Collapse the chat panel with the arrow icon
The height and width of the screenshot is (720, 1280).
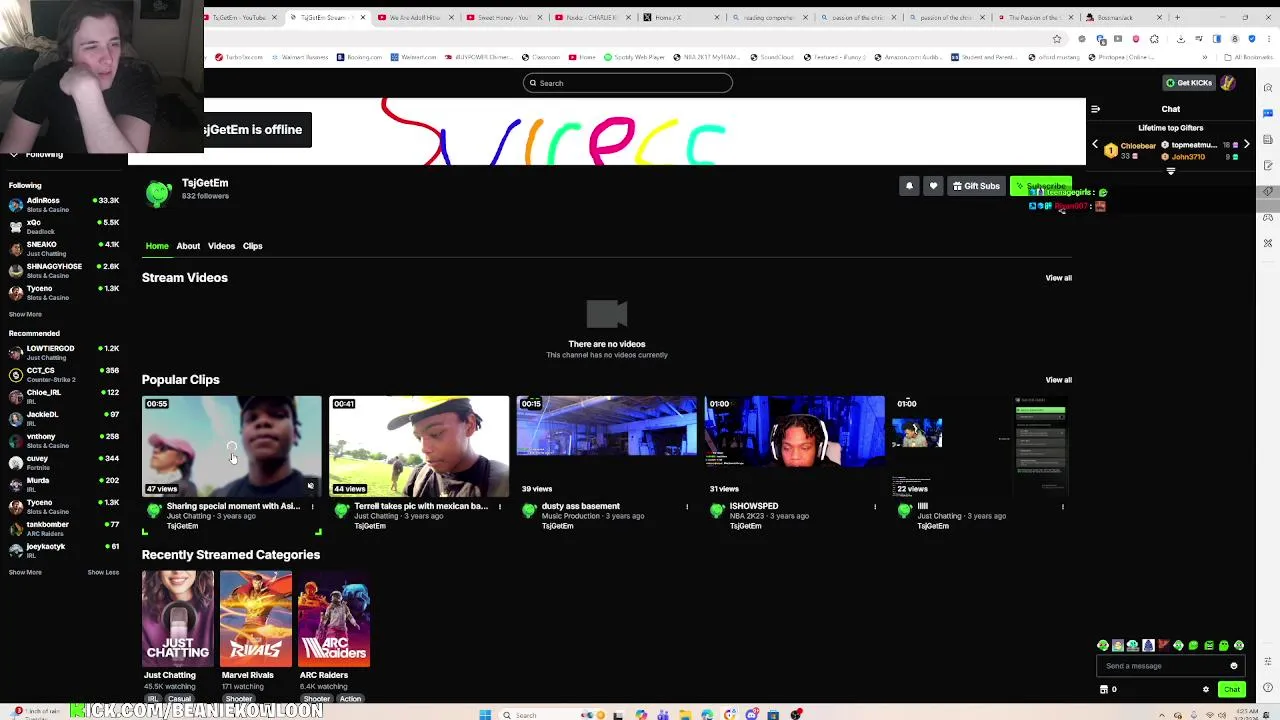point(1095,109)
